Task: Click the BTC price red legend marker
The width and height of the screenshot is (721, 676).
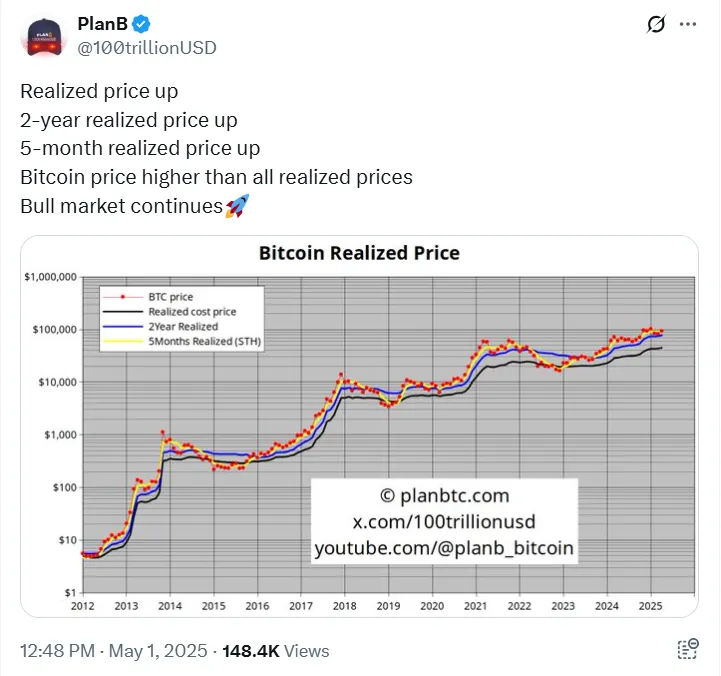Action: [x=123, y=297]
